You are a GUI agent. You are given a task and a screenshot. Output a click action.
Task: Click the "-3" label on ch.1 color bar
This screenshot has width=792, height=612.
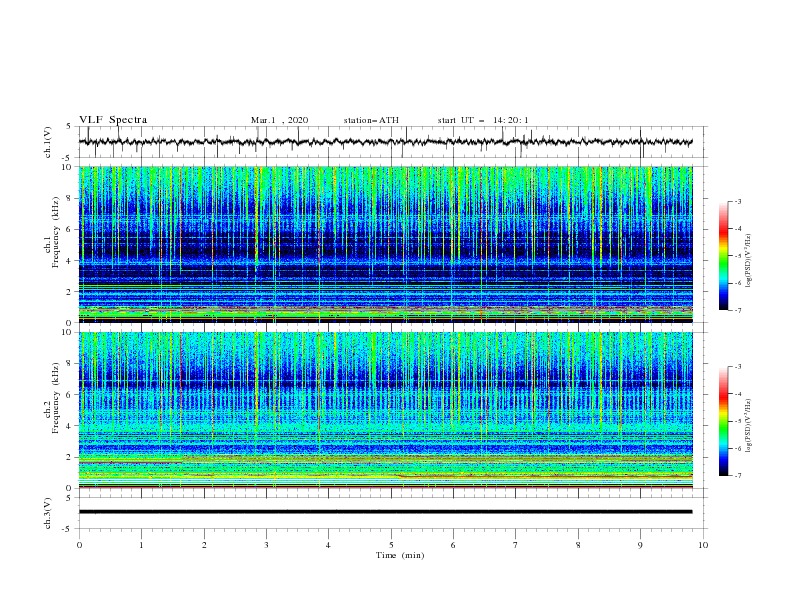coord(737,201)
